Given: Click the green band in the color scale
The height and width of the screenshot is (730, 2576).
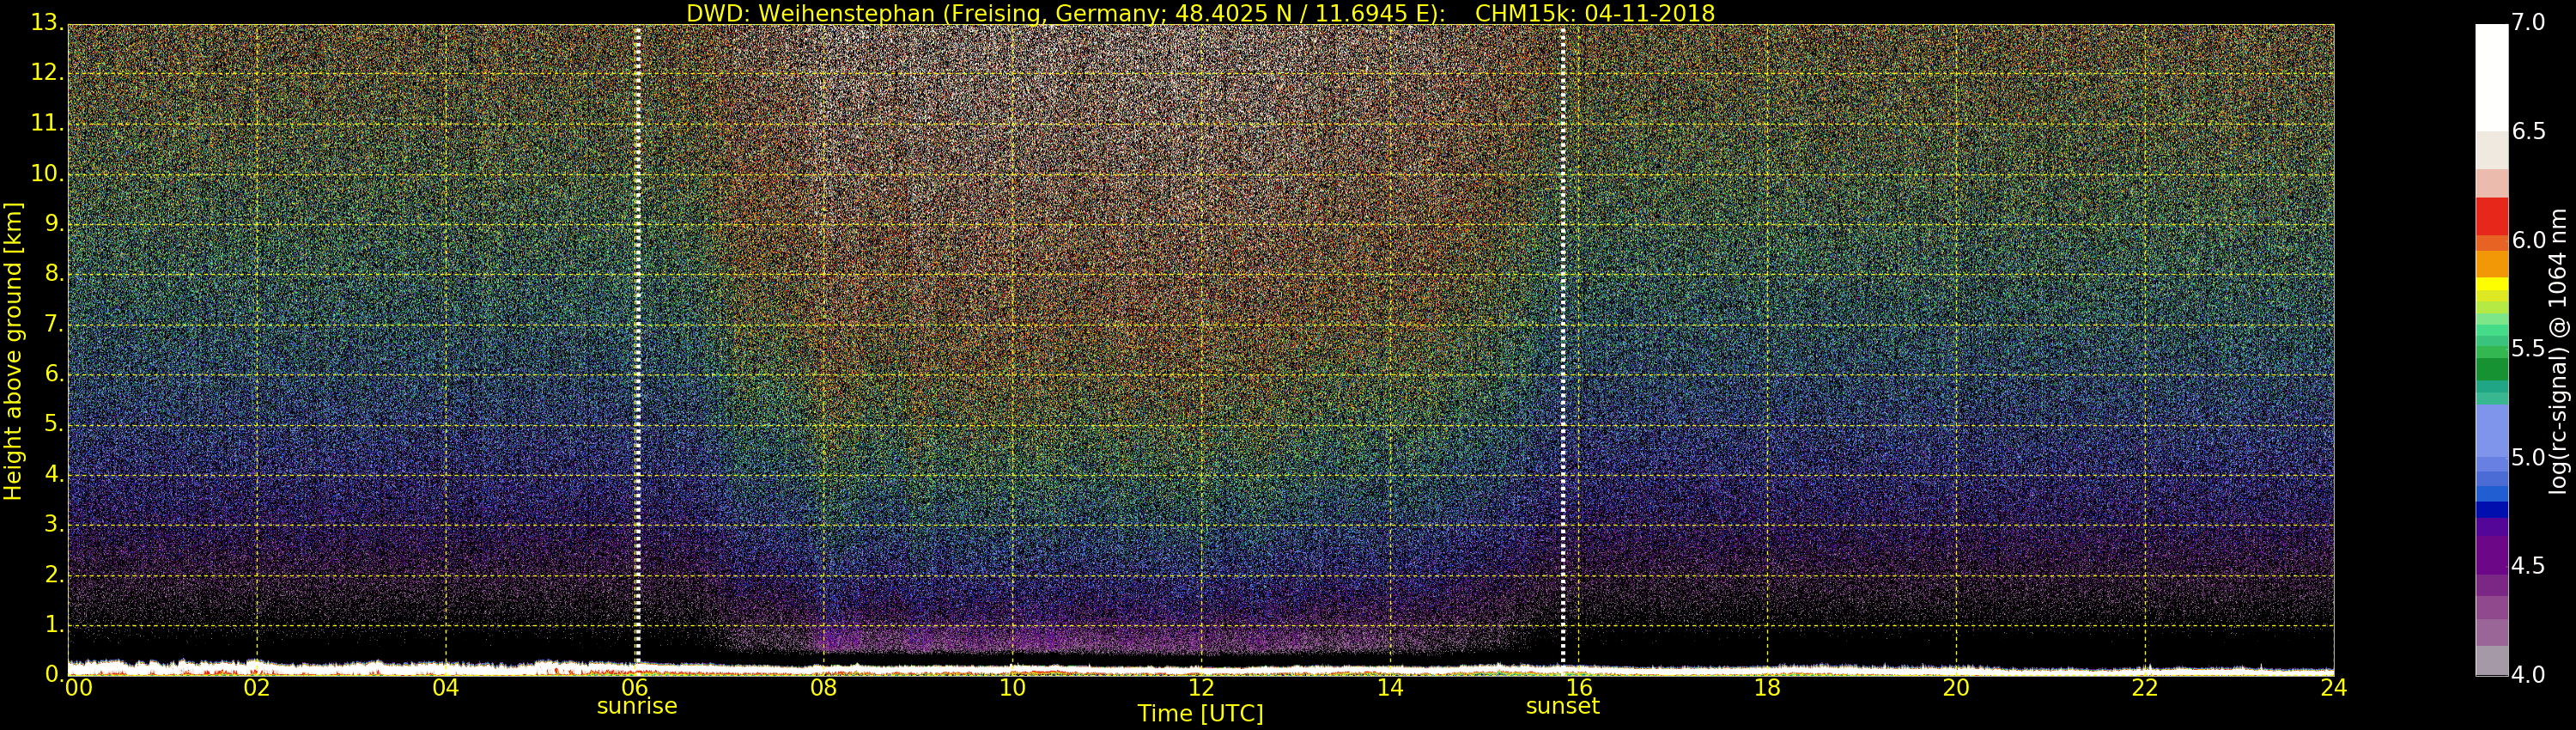Looking at the screenshot, I should (2491, 368).
